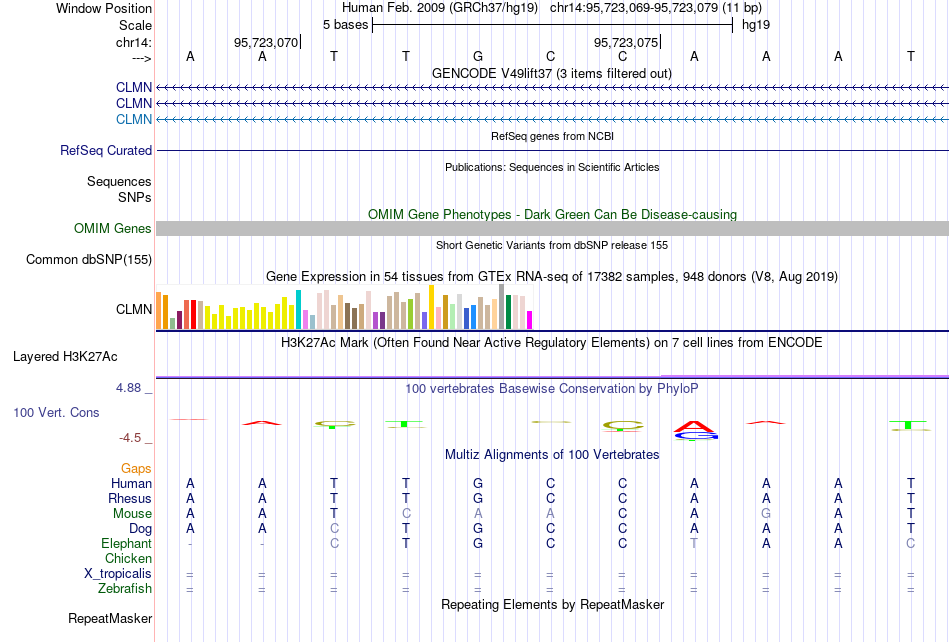
Task: Click the RefSeq Curated gene line
Action: pos(552,150)
